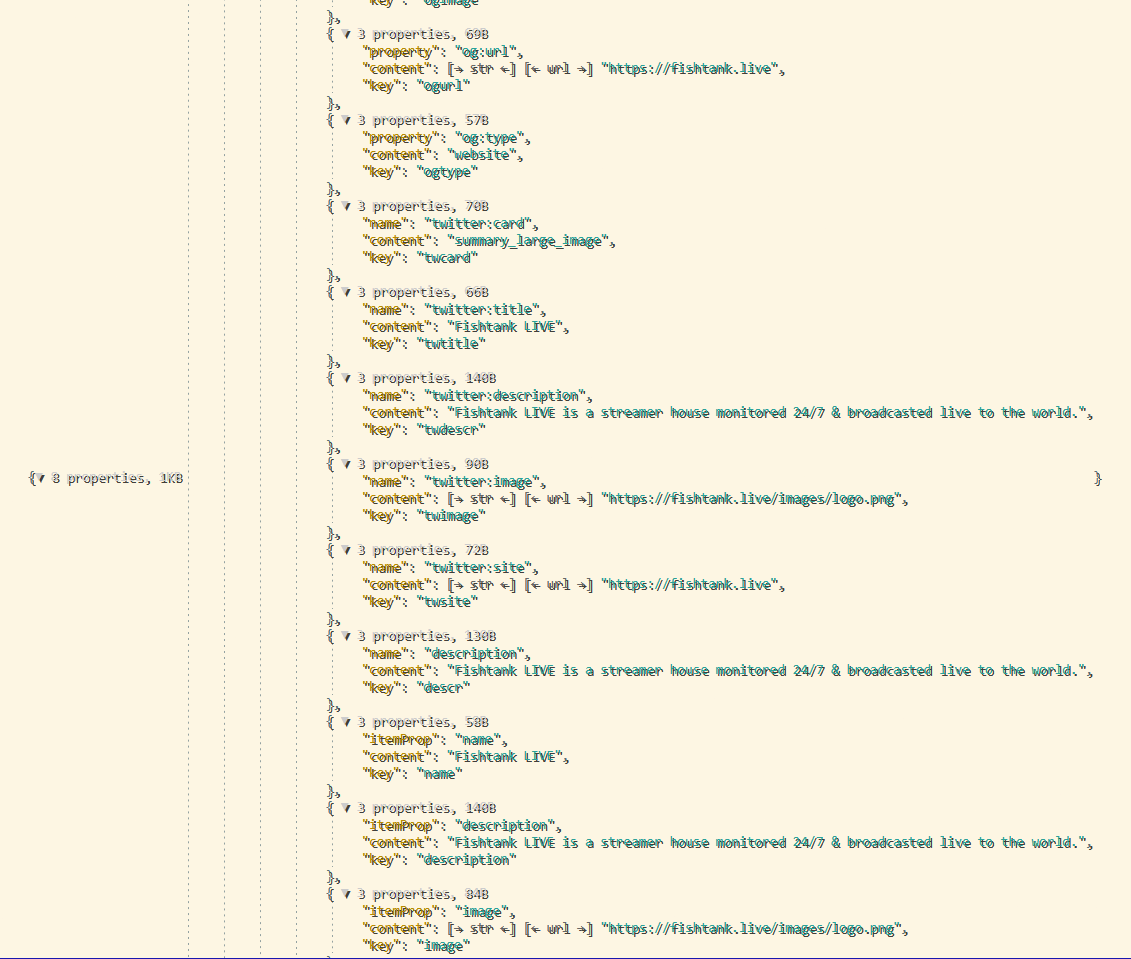Select the "twimage" key value
This screenshot has width=1131, height=959.
[x=451, y=516]
